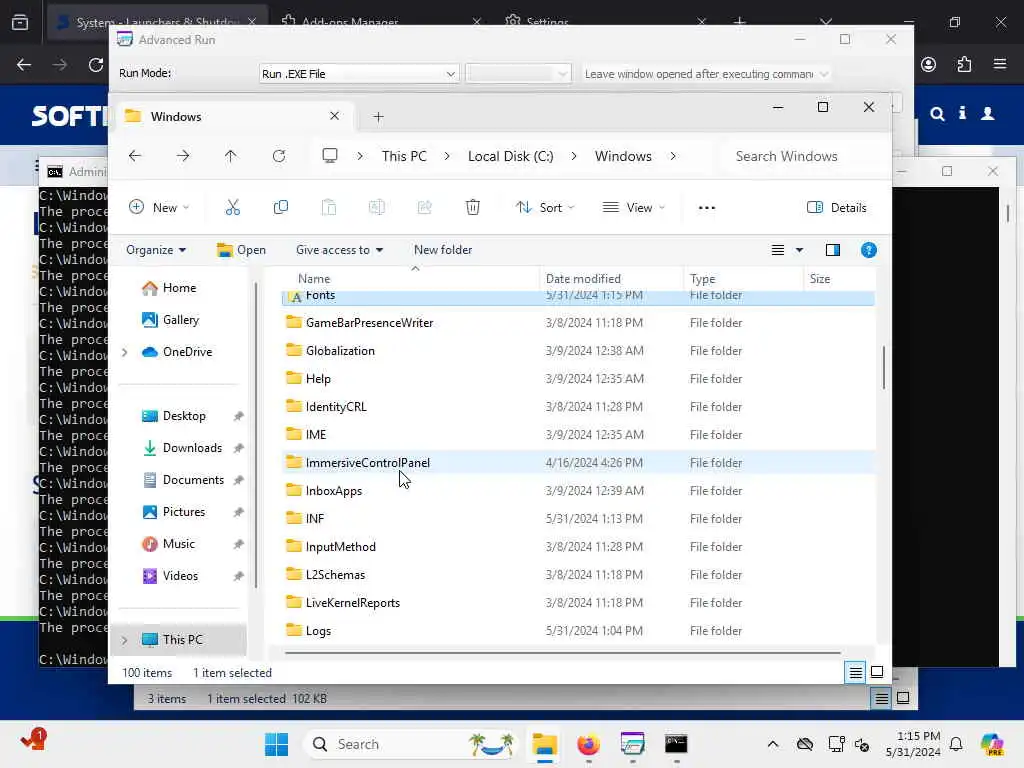
Task: Click the Cut scissors icon
Action: point(232,208)
